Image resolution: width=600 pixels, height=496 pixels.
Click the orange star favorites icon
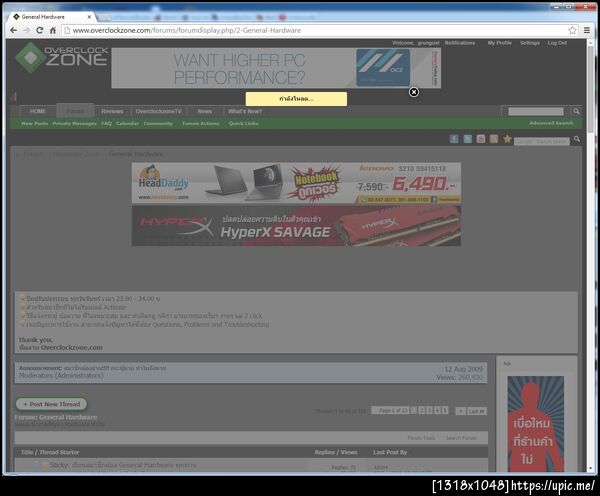click(507, 139)
